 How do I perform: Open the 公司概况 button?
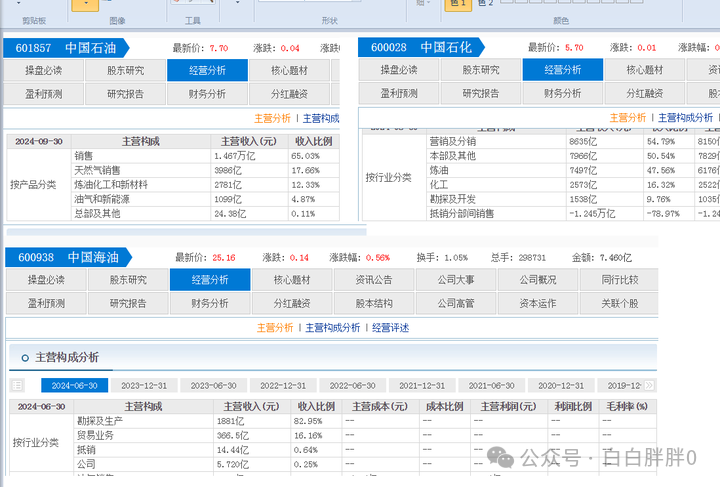click(538, 280)
